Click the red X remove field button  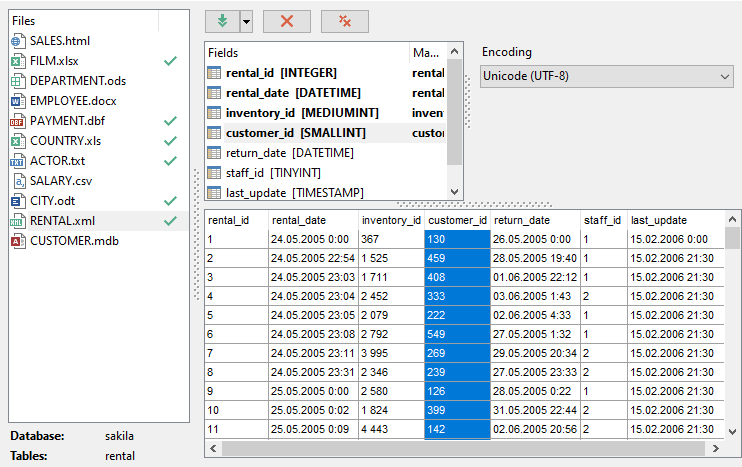(287, 21)
